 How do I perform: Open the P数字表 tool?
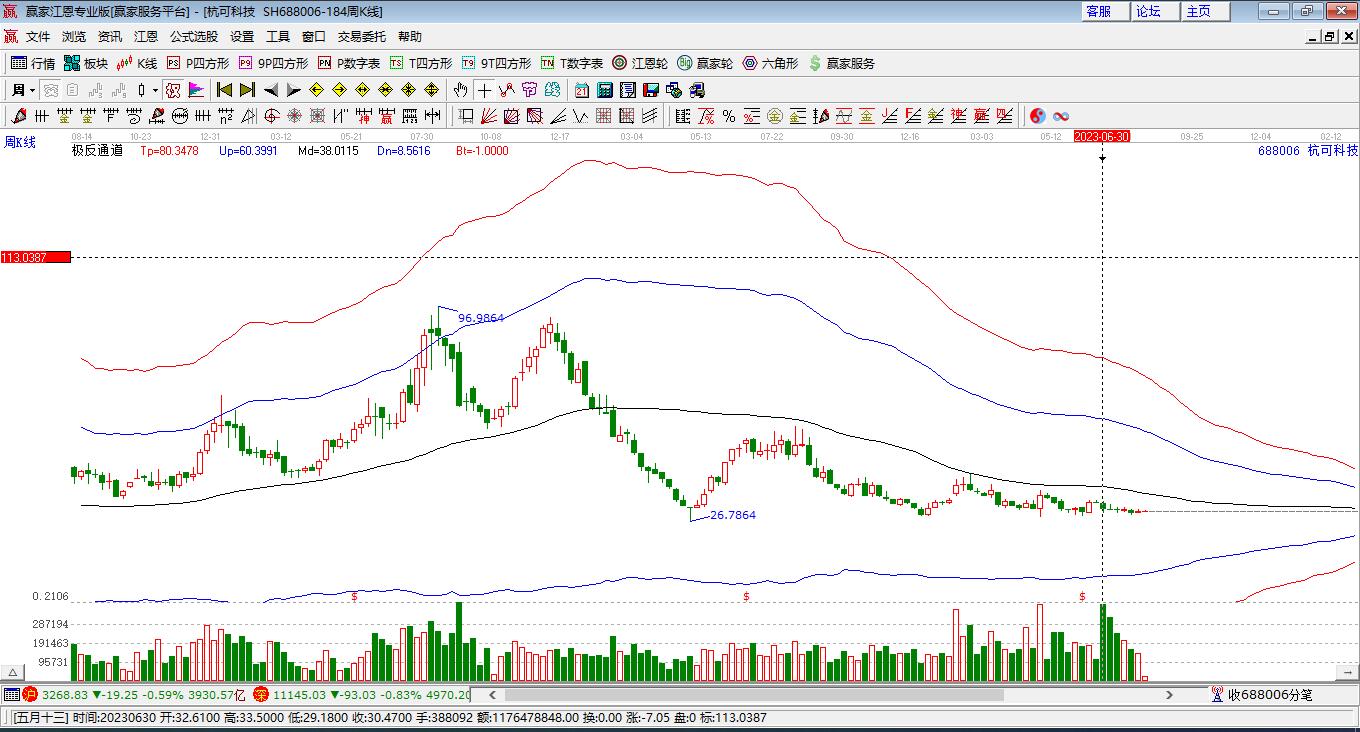coord(348,63)
